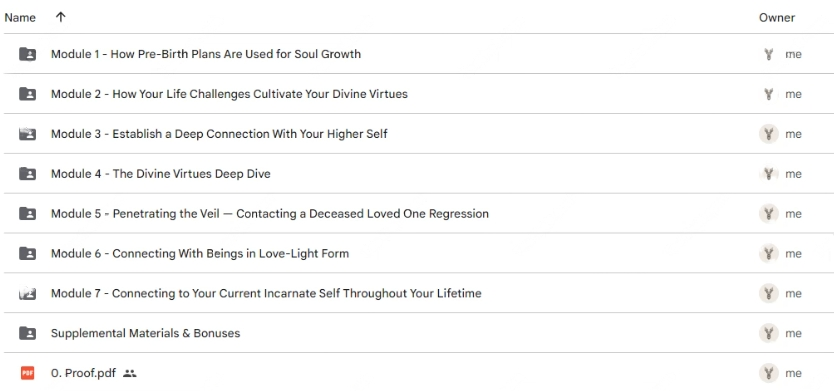Click the red PDF icon of 0. Proof.pdf
Screen dimensions: 834x391
click(27, 373)
